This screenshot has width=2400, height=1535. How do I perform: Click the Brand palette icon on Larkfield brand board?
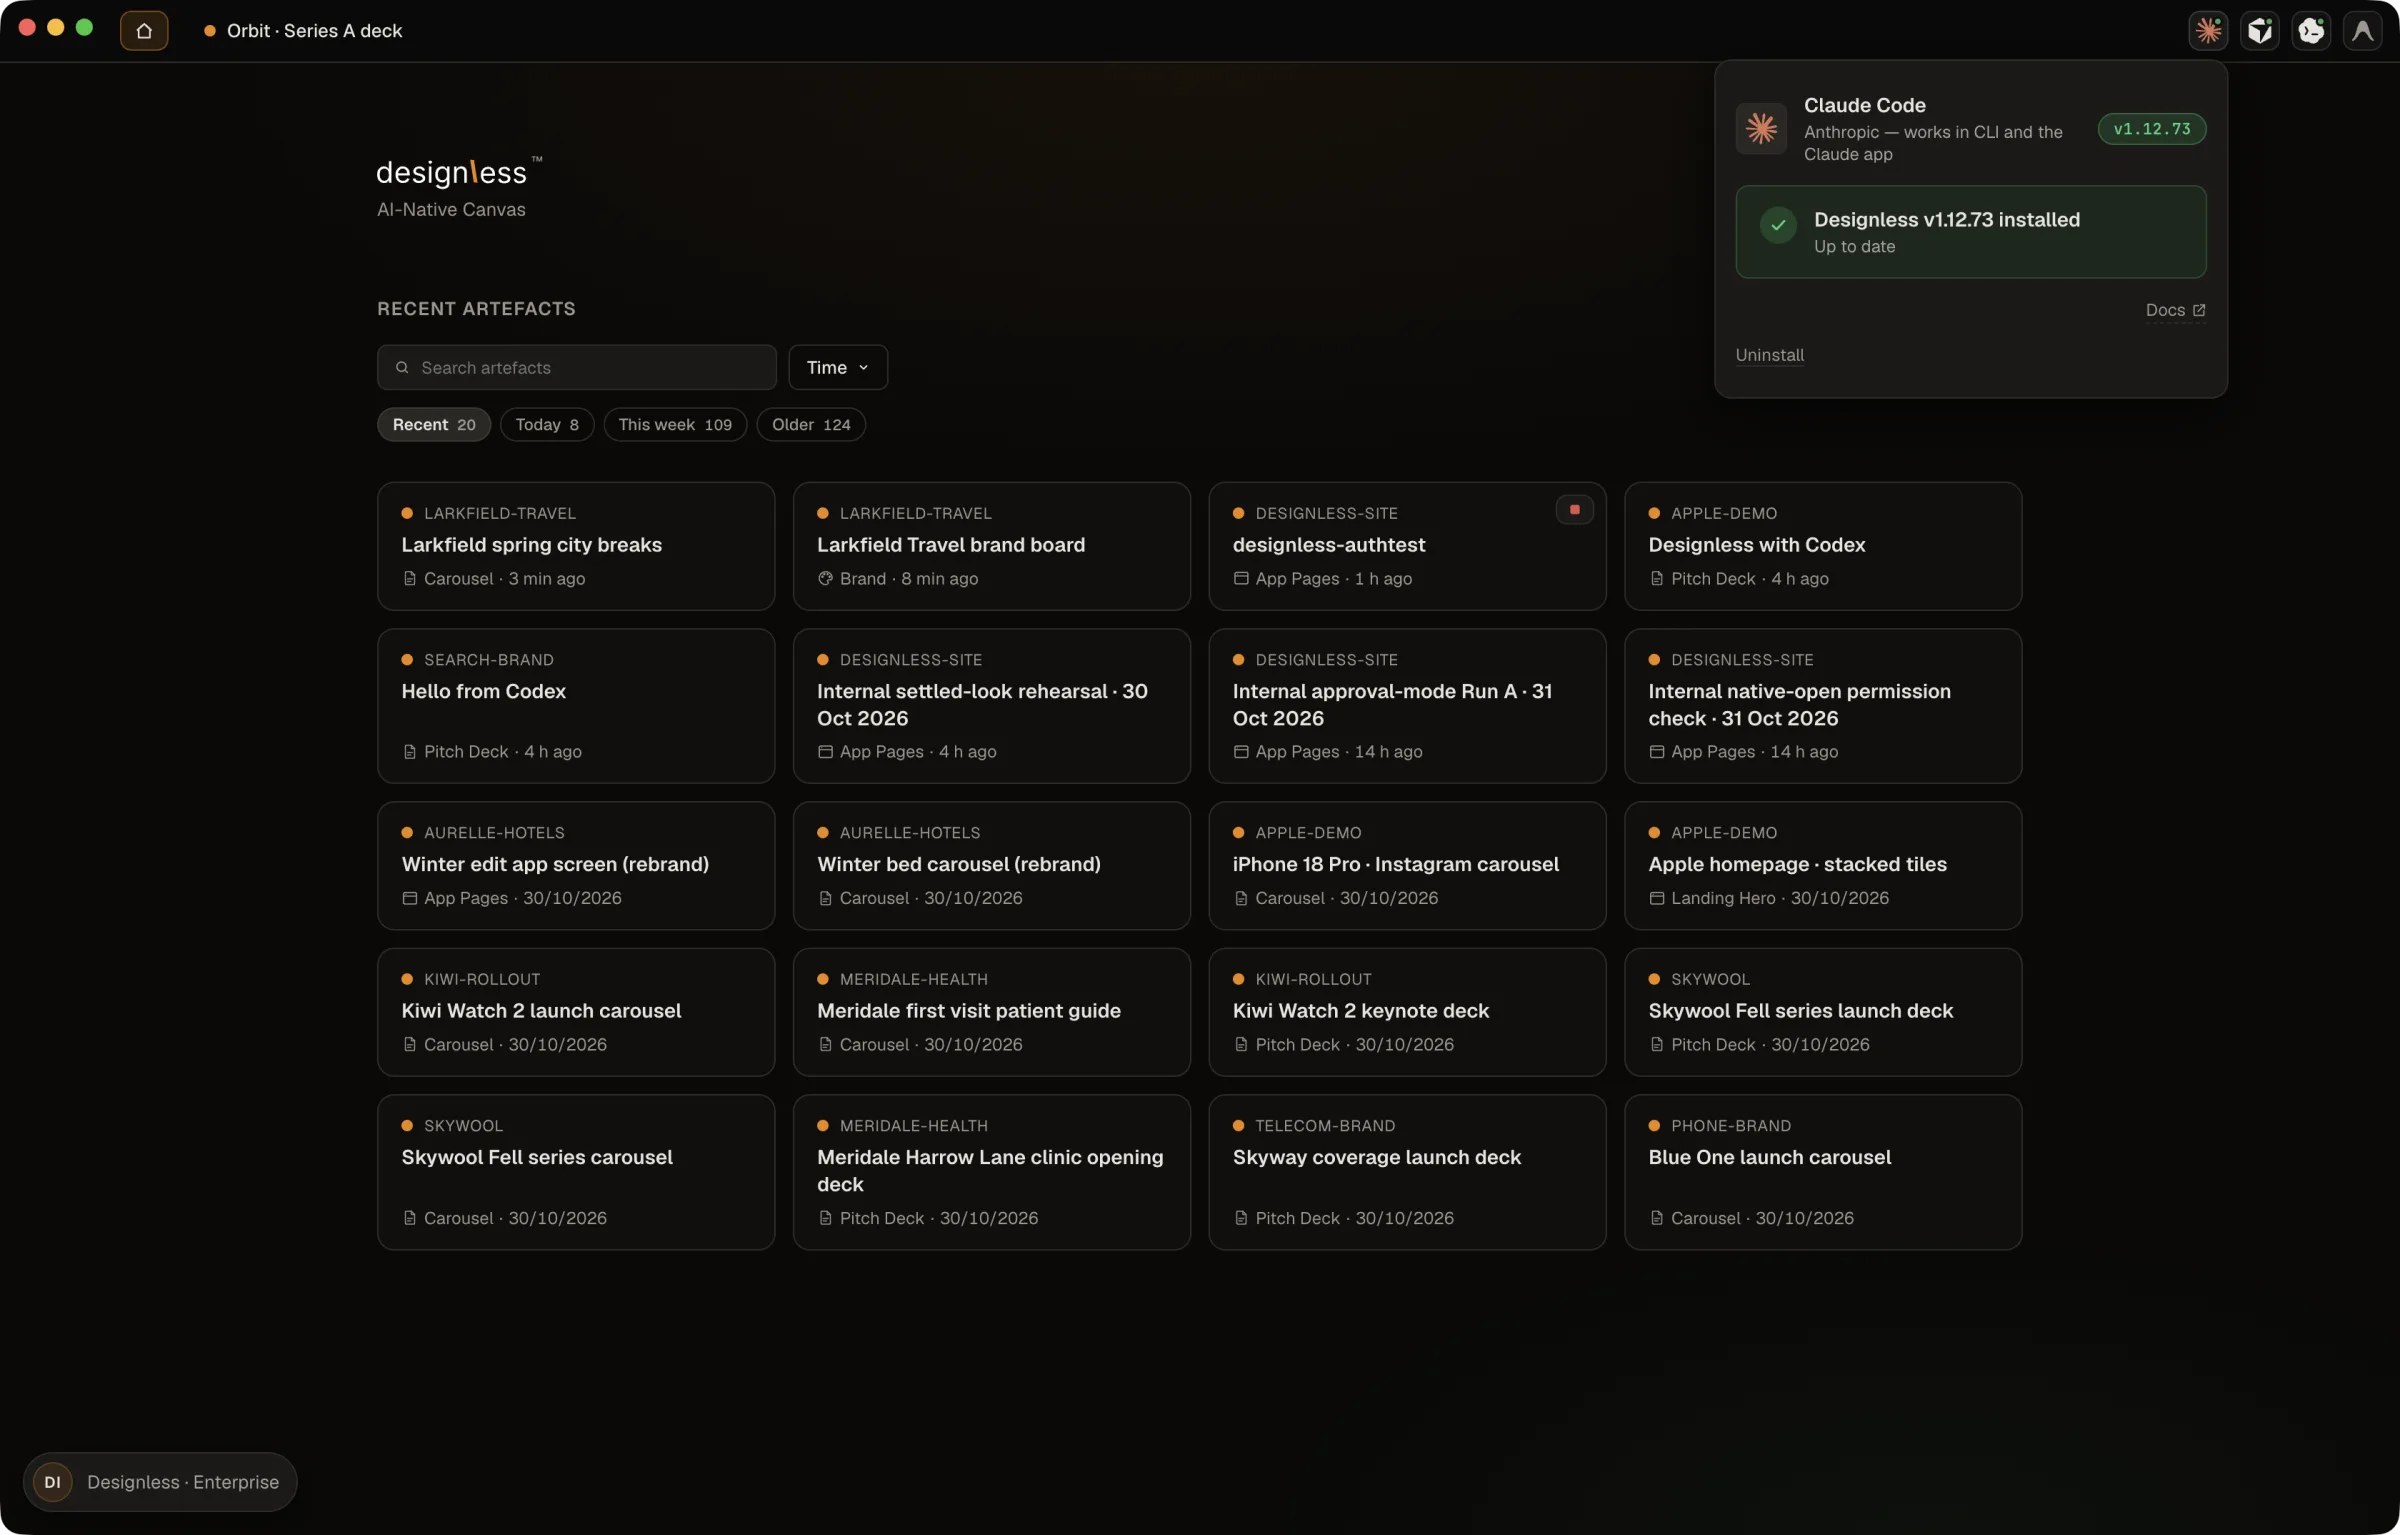[825, 579]
